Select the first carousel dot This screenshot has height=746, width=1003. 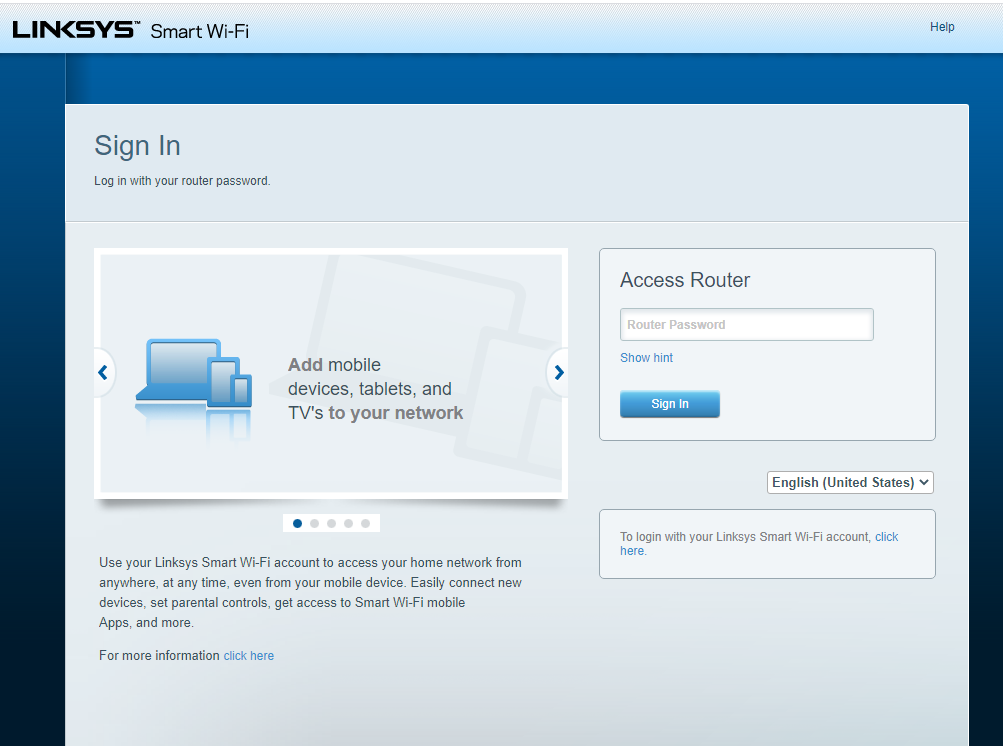297,523
